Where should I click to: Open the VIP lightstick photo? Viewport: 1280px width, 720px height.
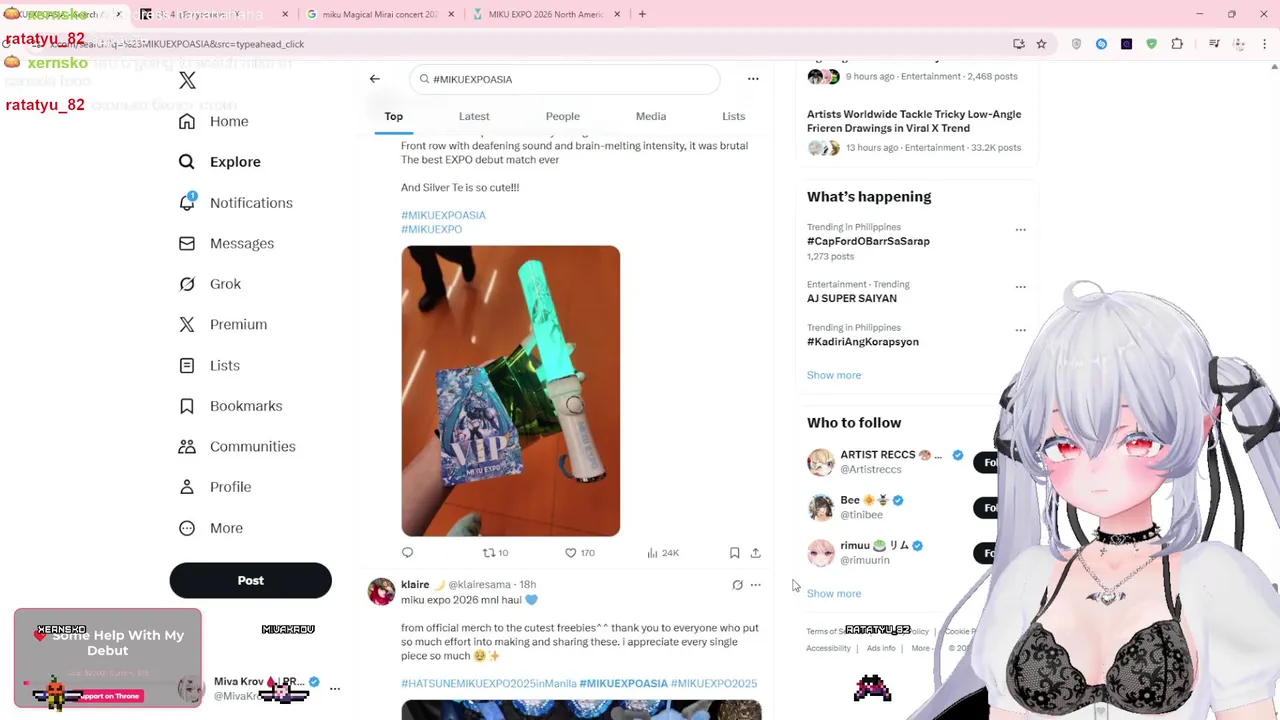[511, 391]
